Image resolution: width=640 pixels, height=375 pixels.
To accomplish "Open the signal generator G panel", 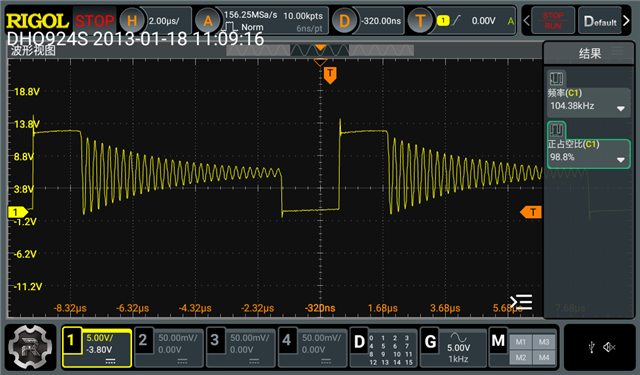I will click(453, 348).
